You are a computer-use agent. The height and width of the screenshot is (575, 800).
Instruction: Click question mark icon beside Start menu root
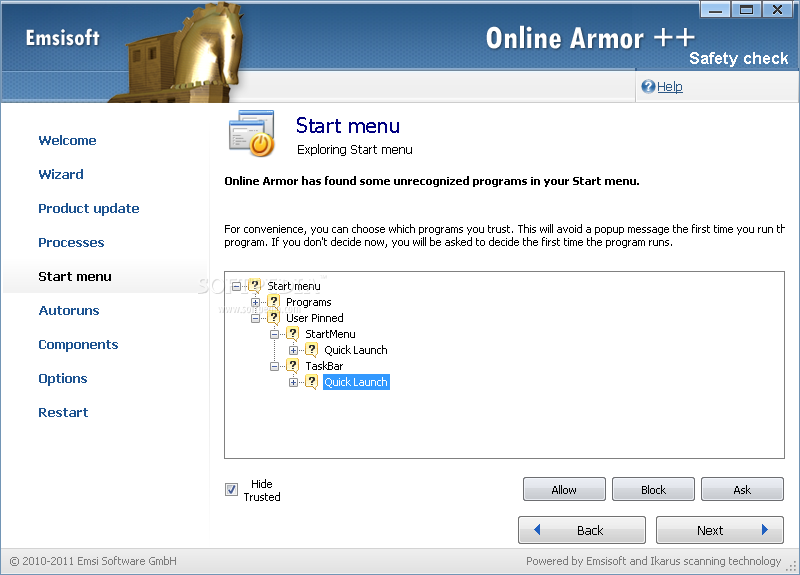tap(255, 286)
